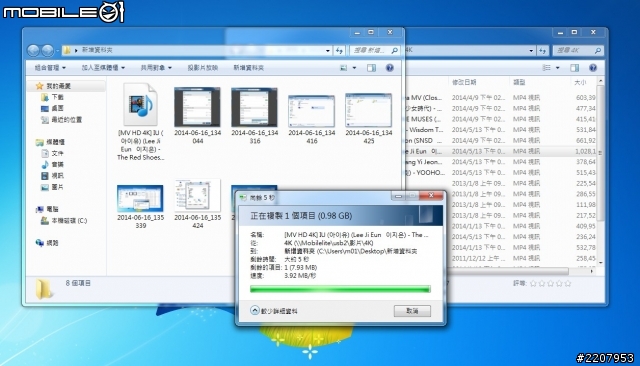640x366 pixels.
Task: Rate file one star next to 評等
Action: pyautogui.click(x=533, y=283)
